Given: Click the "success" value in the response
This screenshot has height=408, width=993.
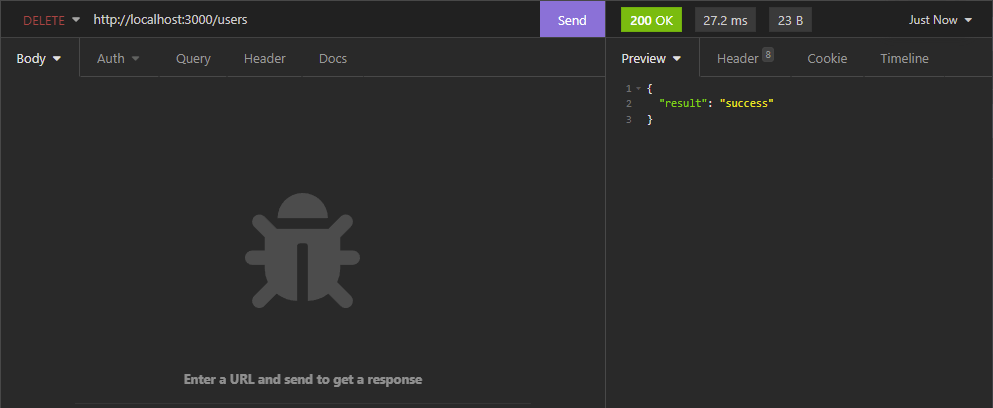Looking at the screenshot, I should point(747,104).
